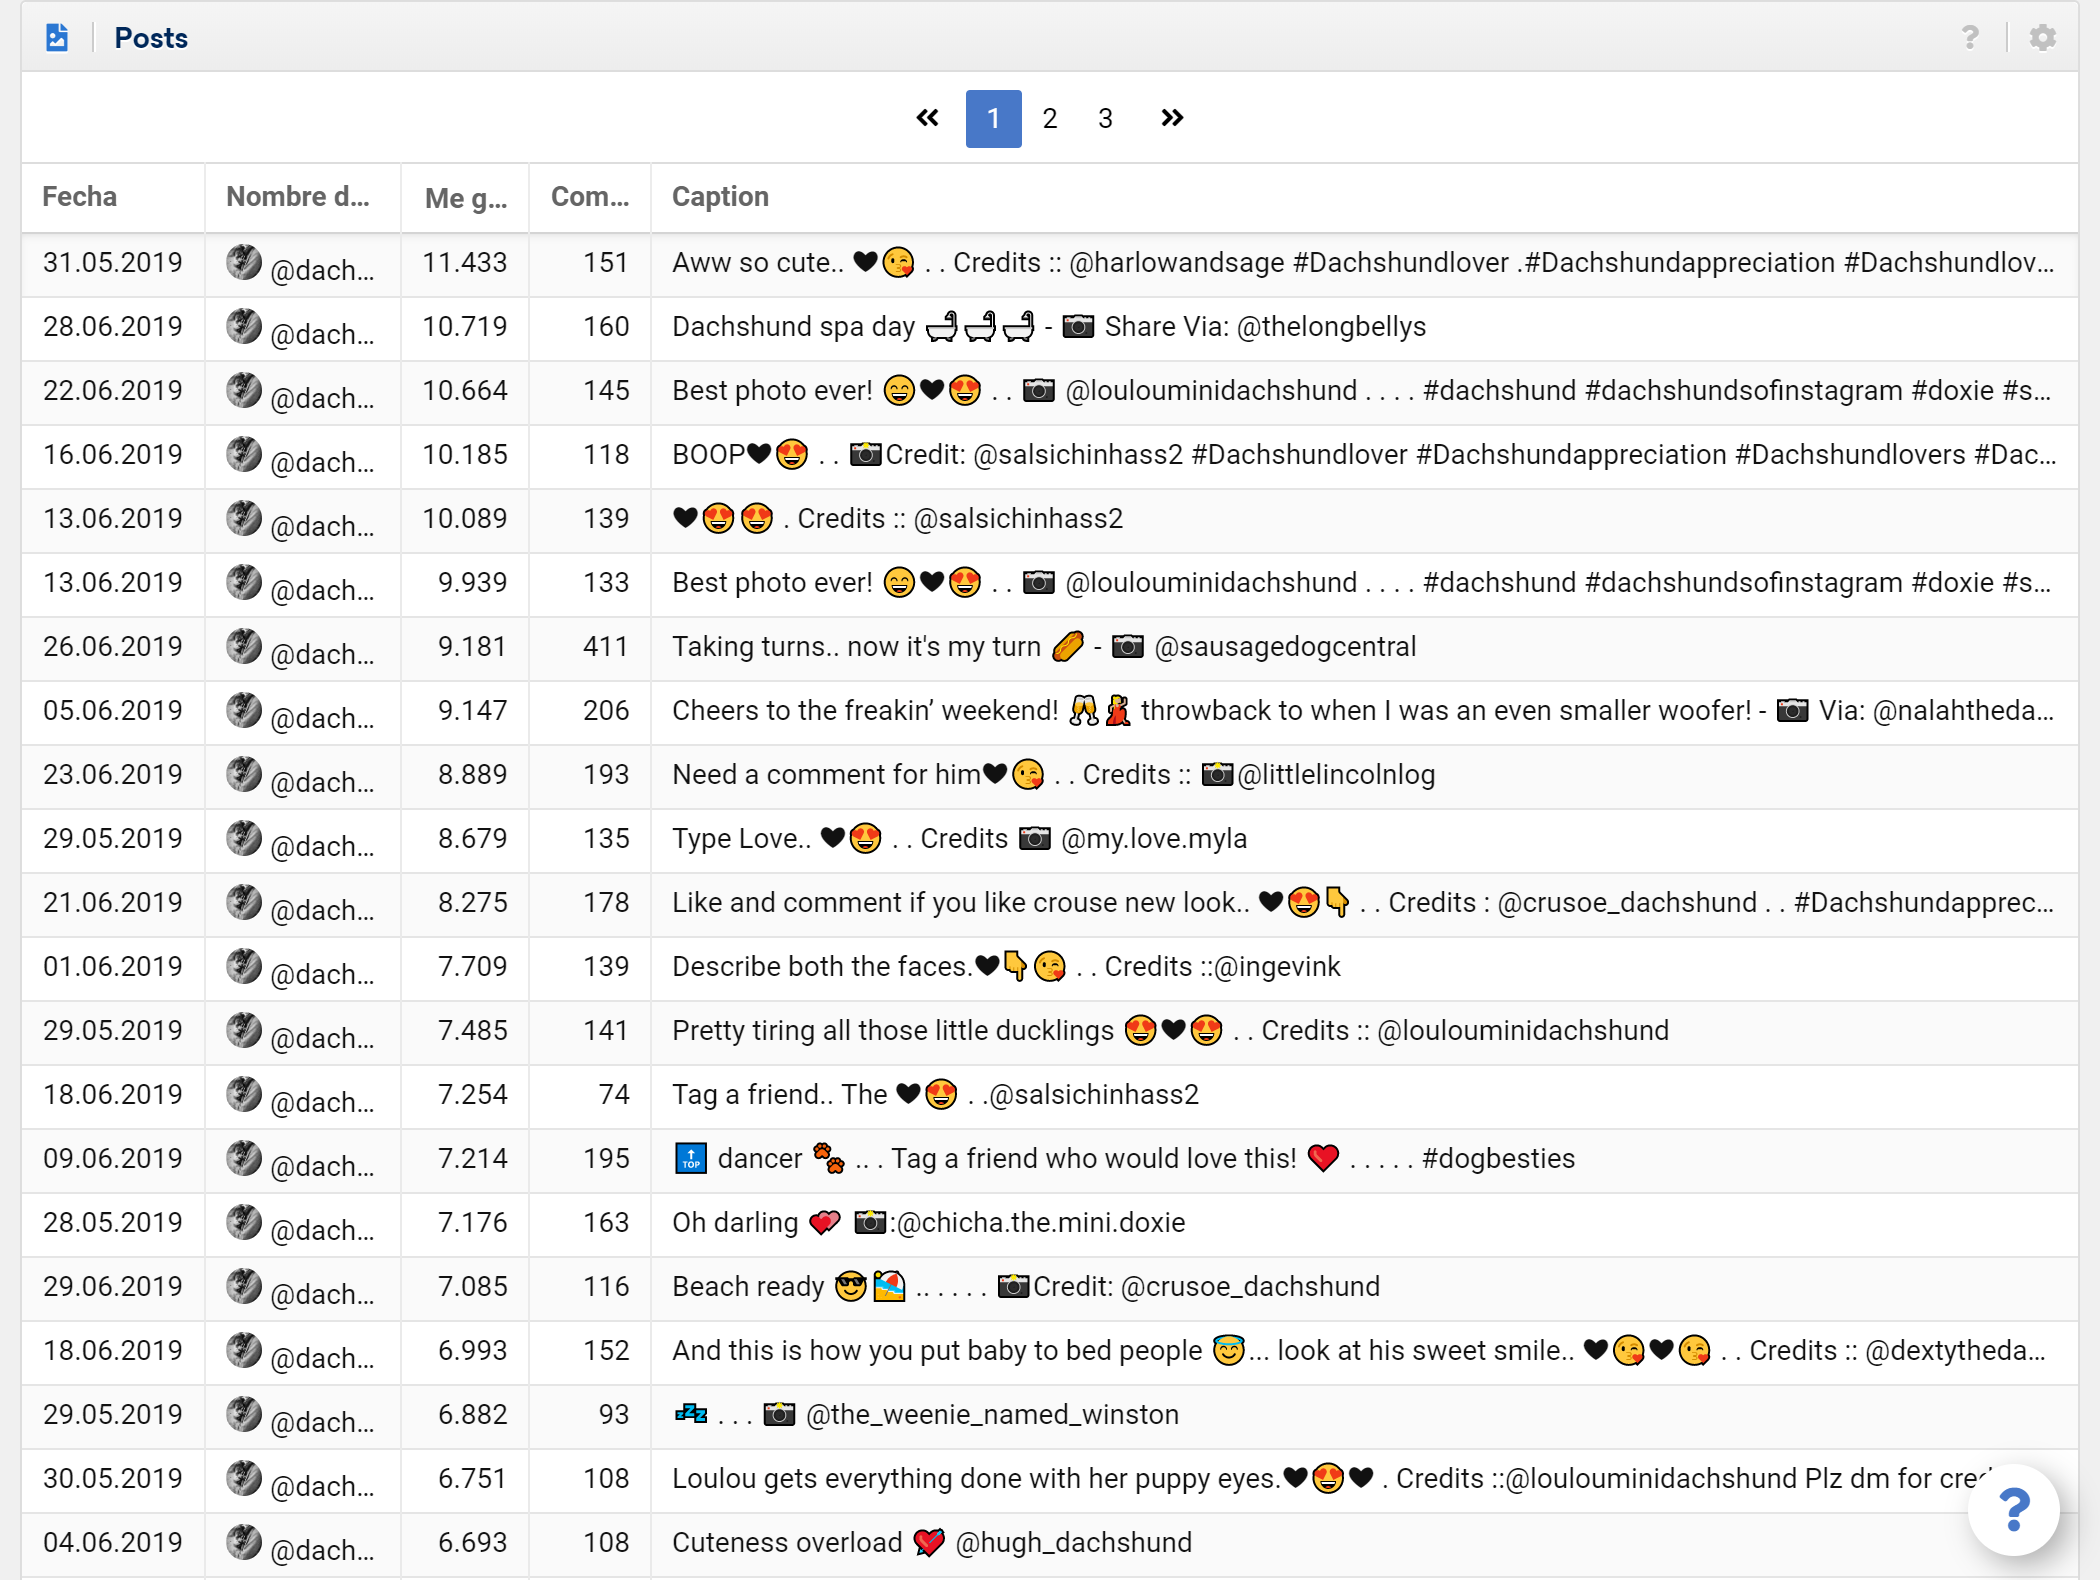Go to page 2

(x=1049, y=118)
